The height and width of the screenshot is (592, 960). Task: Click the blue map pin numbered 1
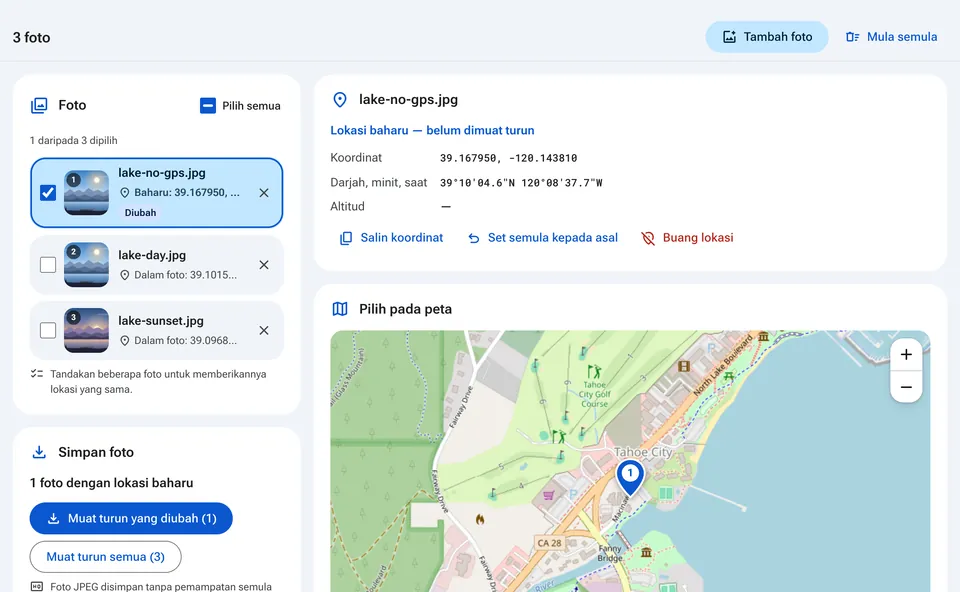point(630,477)
